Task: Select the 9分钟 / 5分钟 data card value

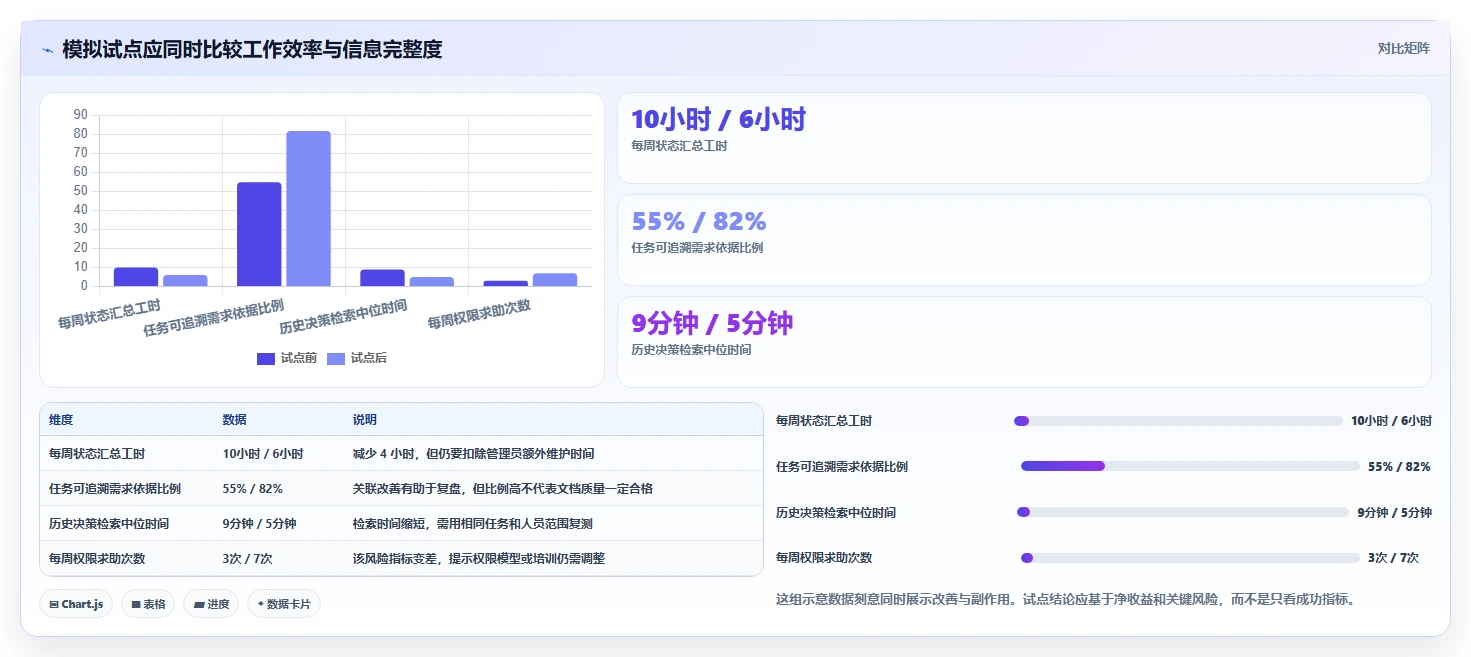Action: pos(712,323)
